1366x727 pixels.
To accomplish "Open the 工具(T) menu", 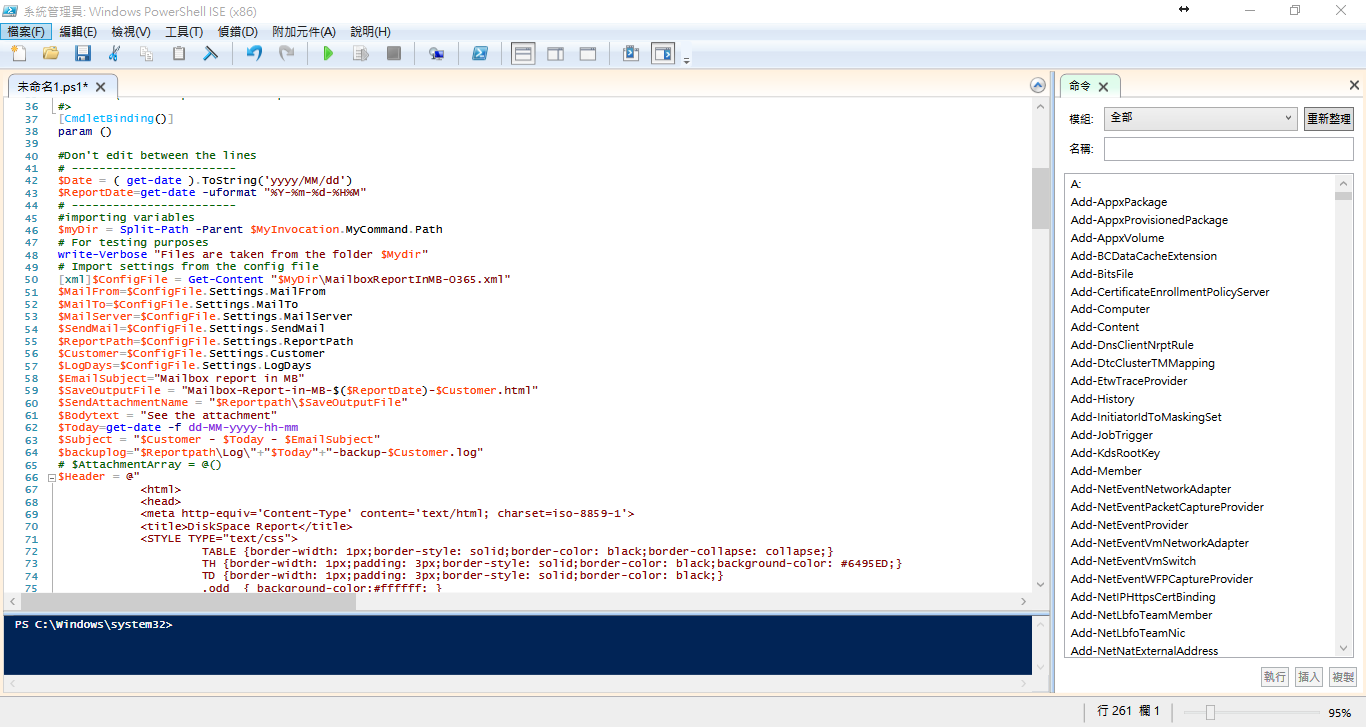I will (184, 32).
